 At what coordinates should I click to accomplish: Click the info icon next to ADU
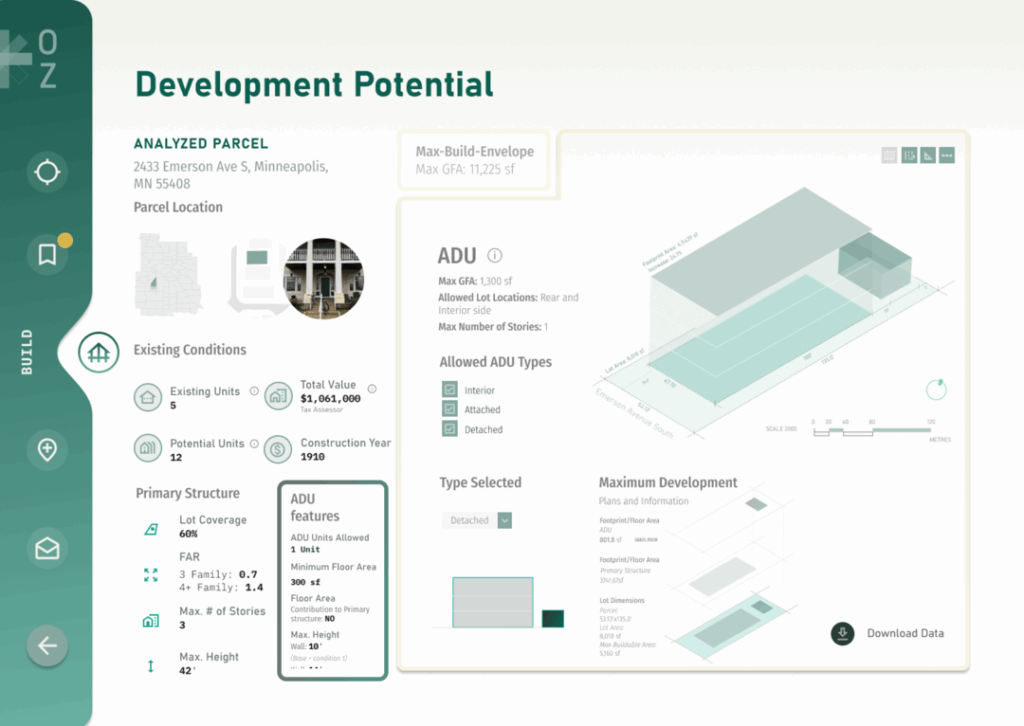(494, 256)
